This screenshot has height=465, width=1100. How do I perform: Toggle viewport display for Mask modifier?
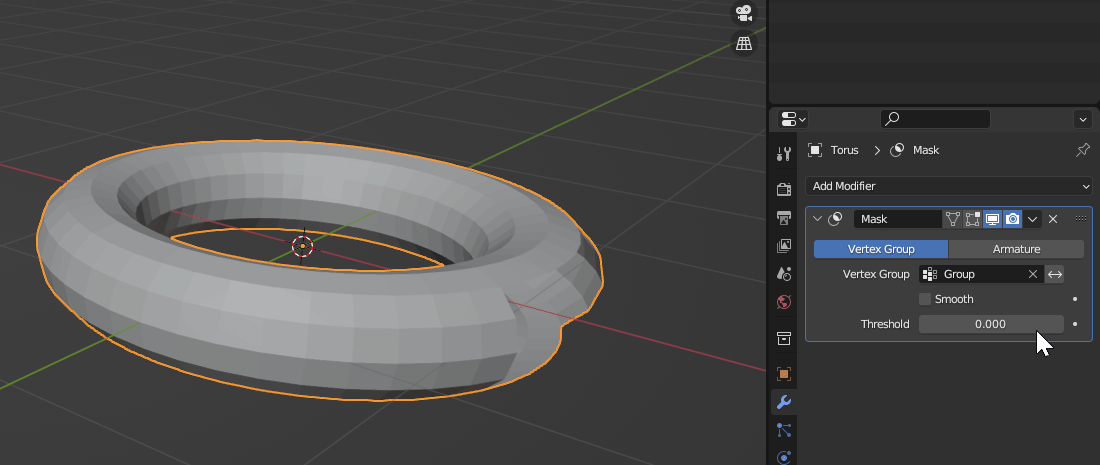point(993,219)
